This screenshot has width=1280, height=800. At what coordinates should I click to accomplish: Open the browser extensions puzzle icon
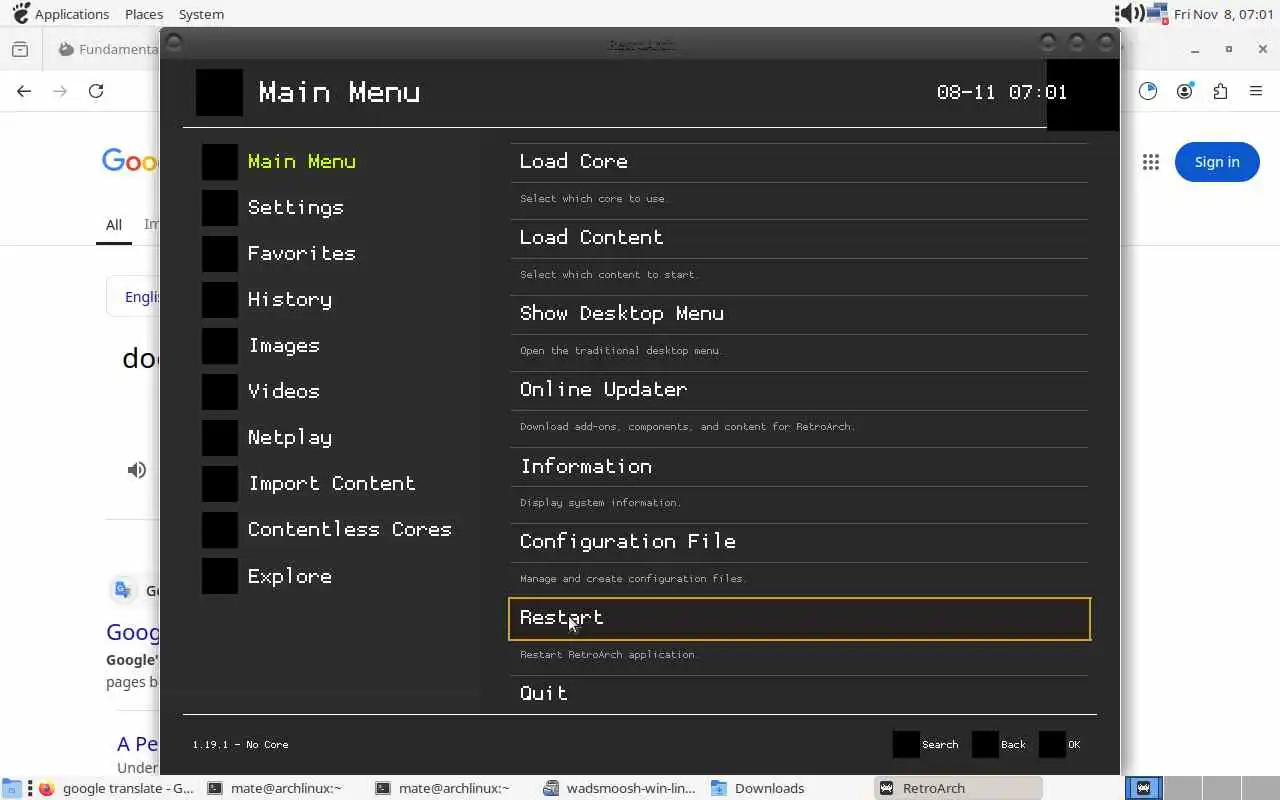[1220, 91]
